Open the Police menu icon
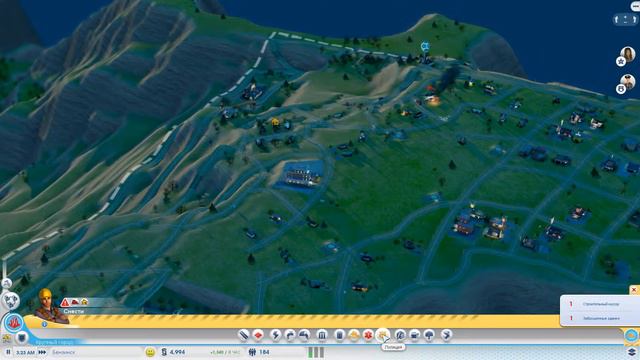Viewport: 640px width, 360px height. coord(382,335)
